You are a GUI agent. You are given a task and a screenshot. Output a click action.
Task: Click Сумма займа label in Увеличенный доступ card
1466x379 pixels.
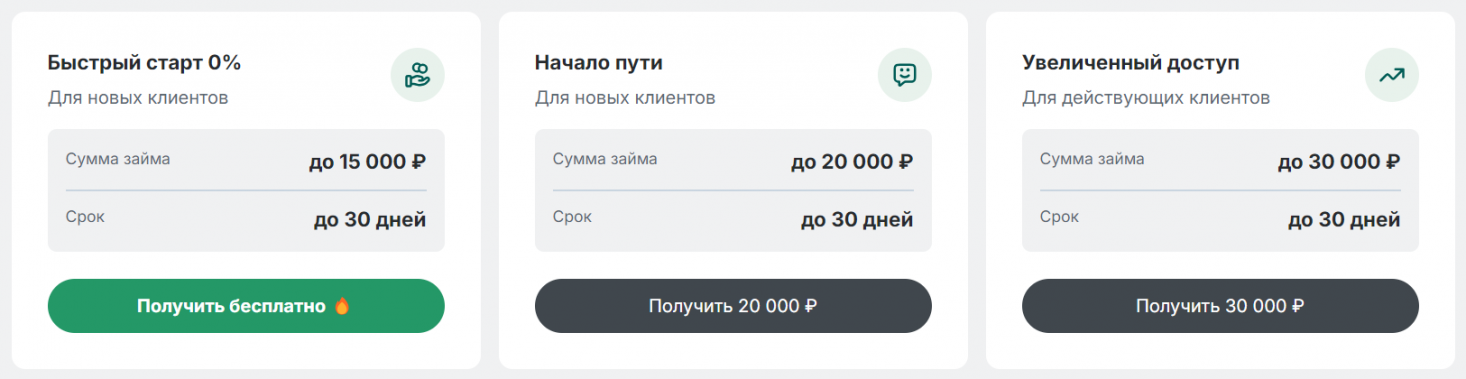click(x=1092, y=159)
